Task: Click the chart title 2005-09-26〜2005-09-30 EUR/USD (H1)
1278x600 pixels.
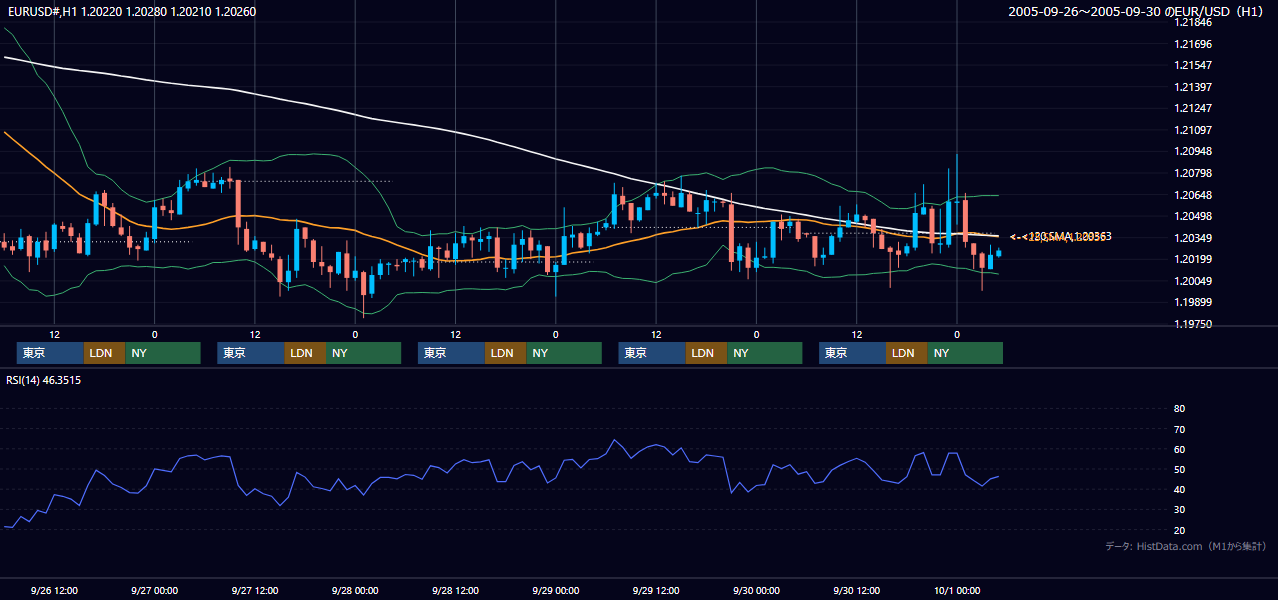Action: point(1138,12)
